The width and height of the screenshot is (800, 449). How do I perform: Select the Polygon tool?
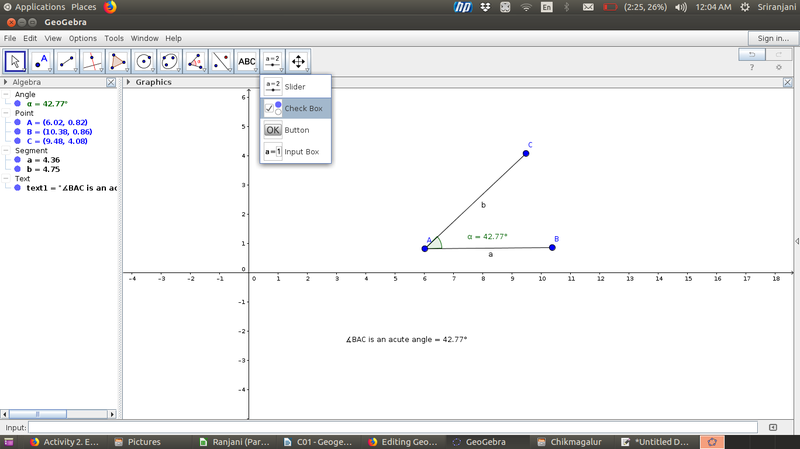[118, 61]
